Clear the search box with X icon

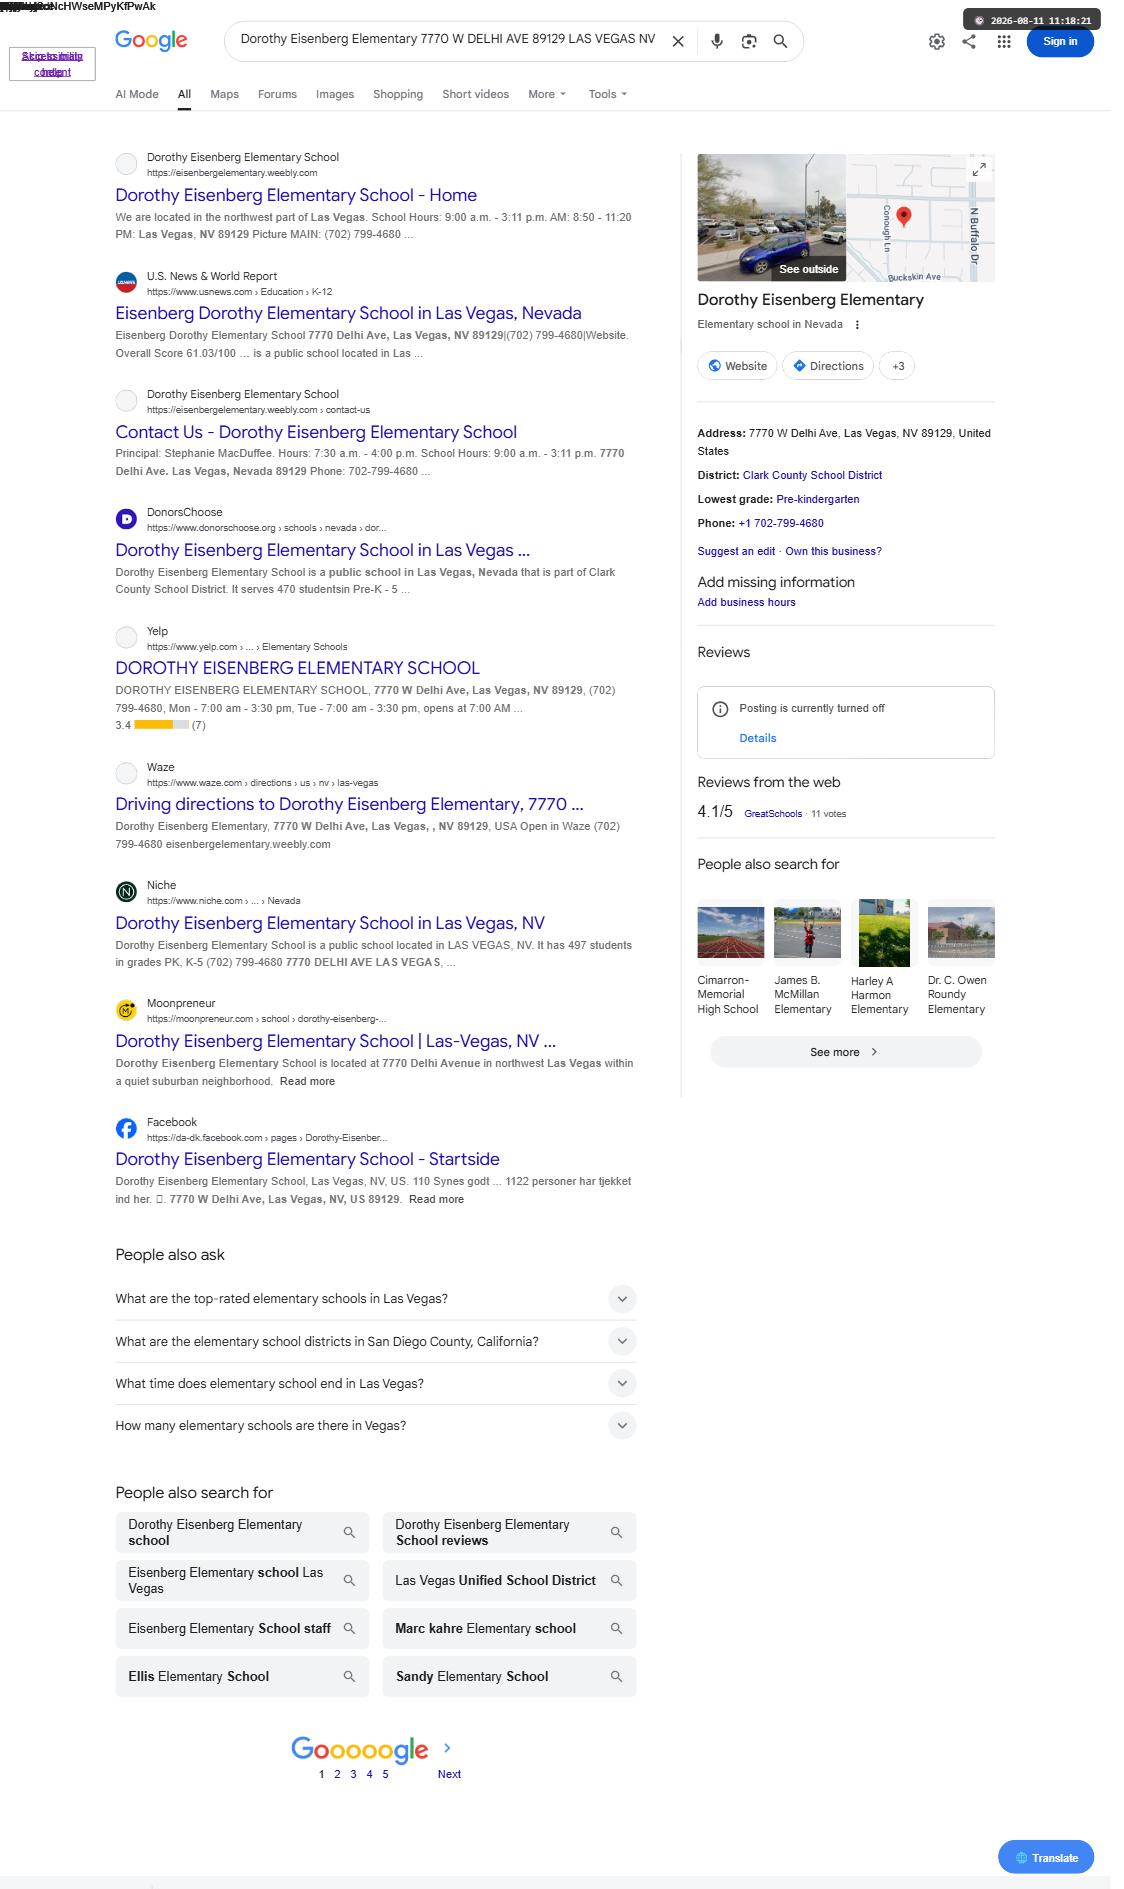point(678,41)
